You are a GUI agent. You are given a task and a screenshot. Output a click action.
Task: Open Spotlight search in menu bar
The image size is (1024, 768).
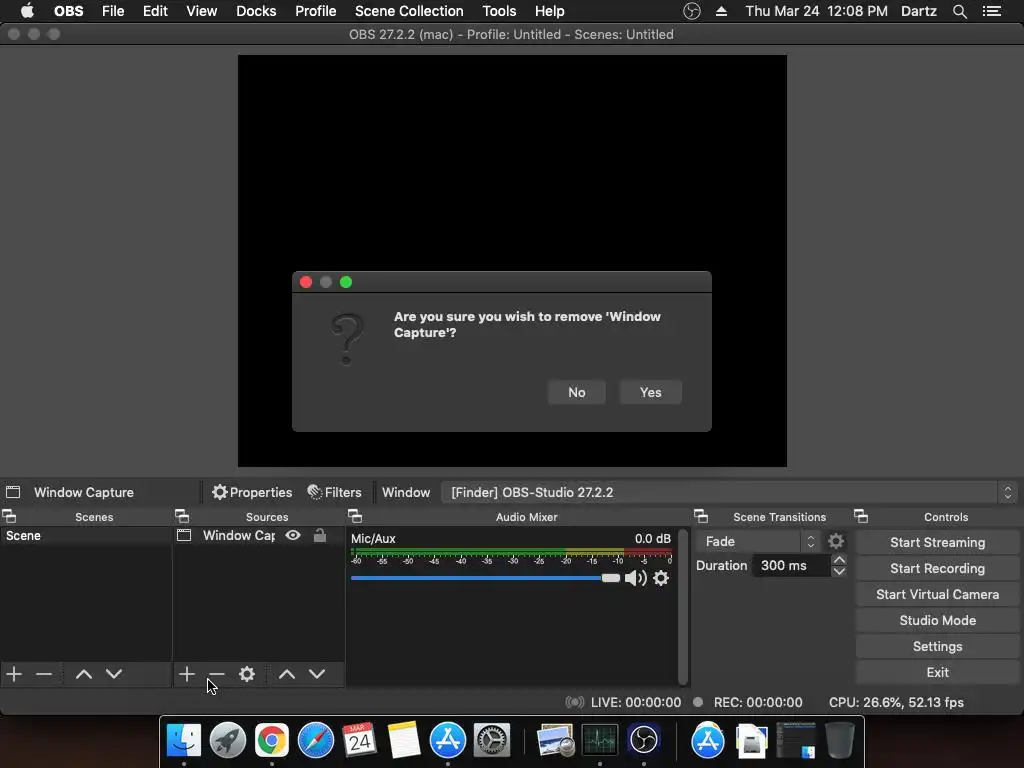pos(959,11)
